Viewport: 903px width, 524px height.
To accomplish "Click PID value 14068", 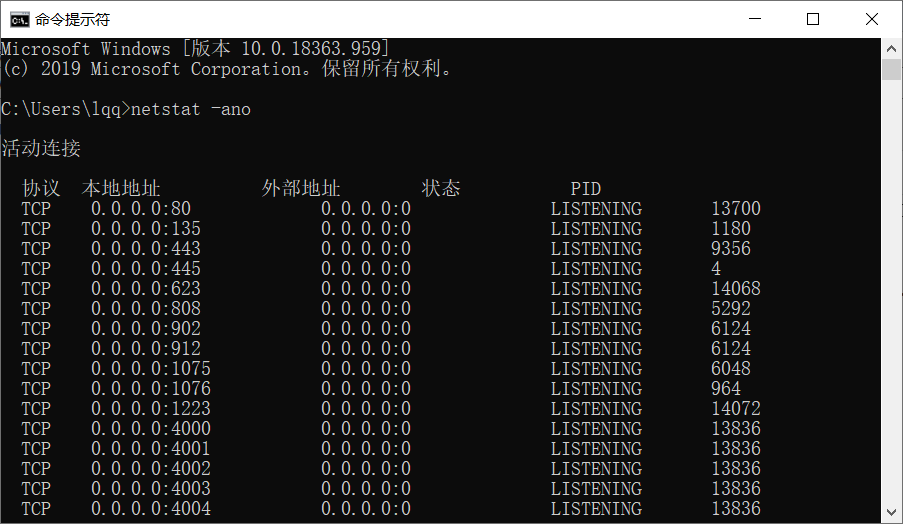I will (736, 288).
